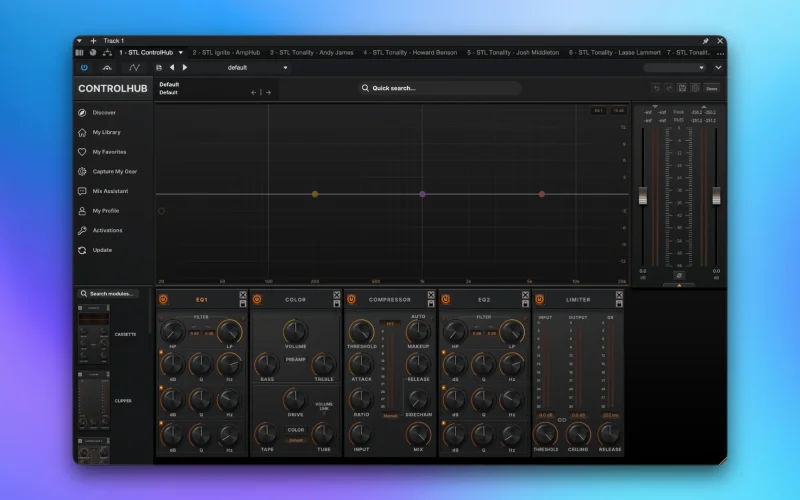Screen dimensions: 800x500
Task: Lock the LIMITER module with its lock icon
Action: coord(619,304)
